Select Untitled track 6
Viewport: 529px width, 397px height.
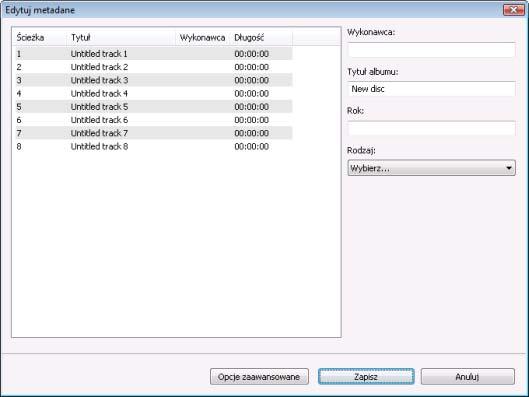(x=99, y=120)
